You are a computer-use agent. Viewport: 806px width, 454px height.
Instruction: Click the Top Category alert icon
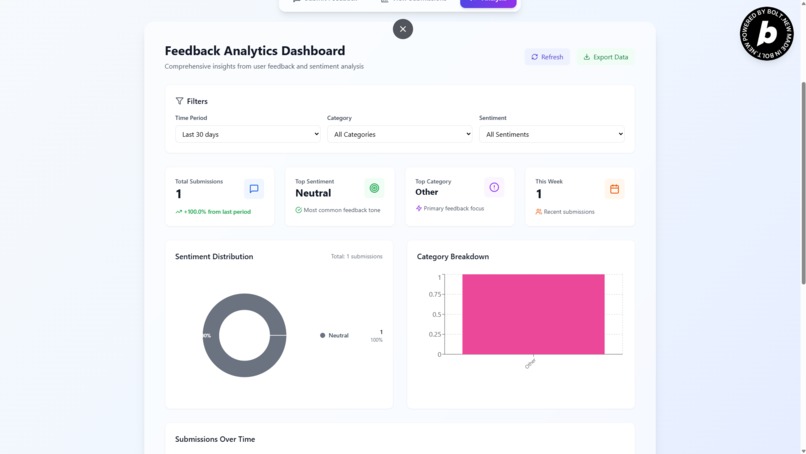[x=494, y=187]
